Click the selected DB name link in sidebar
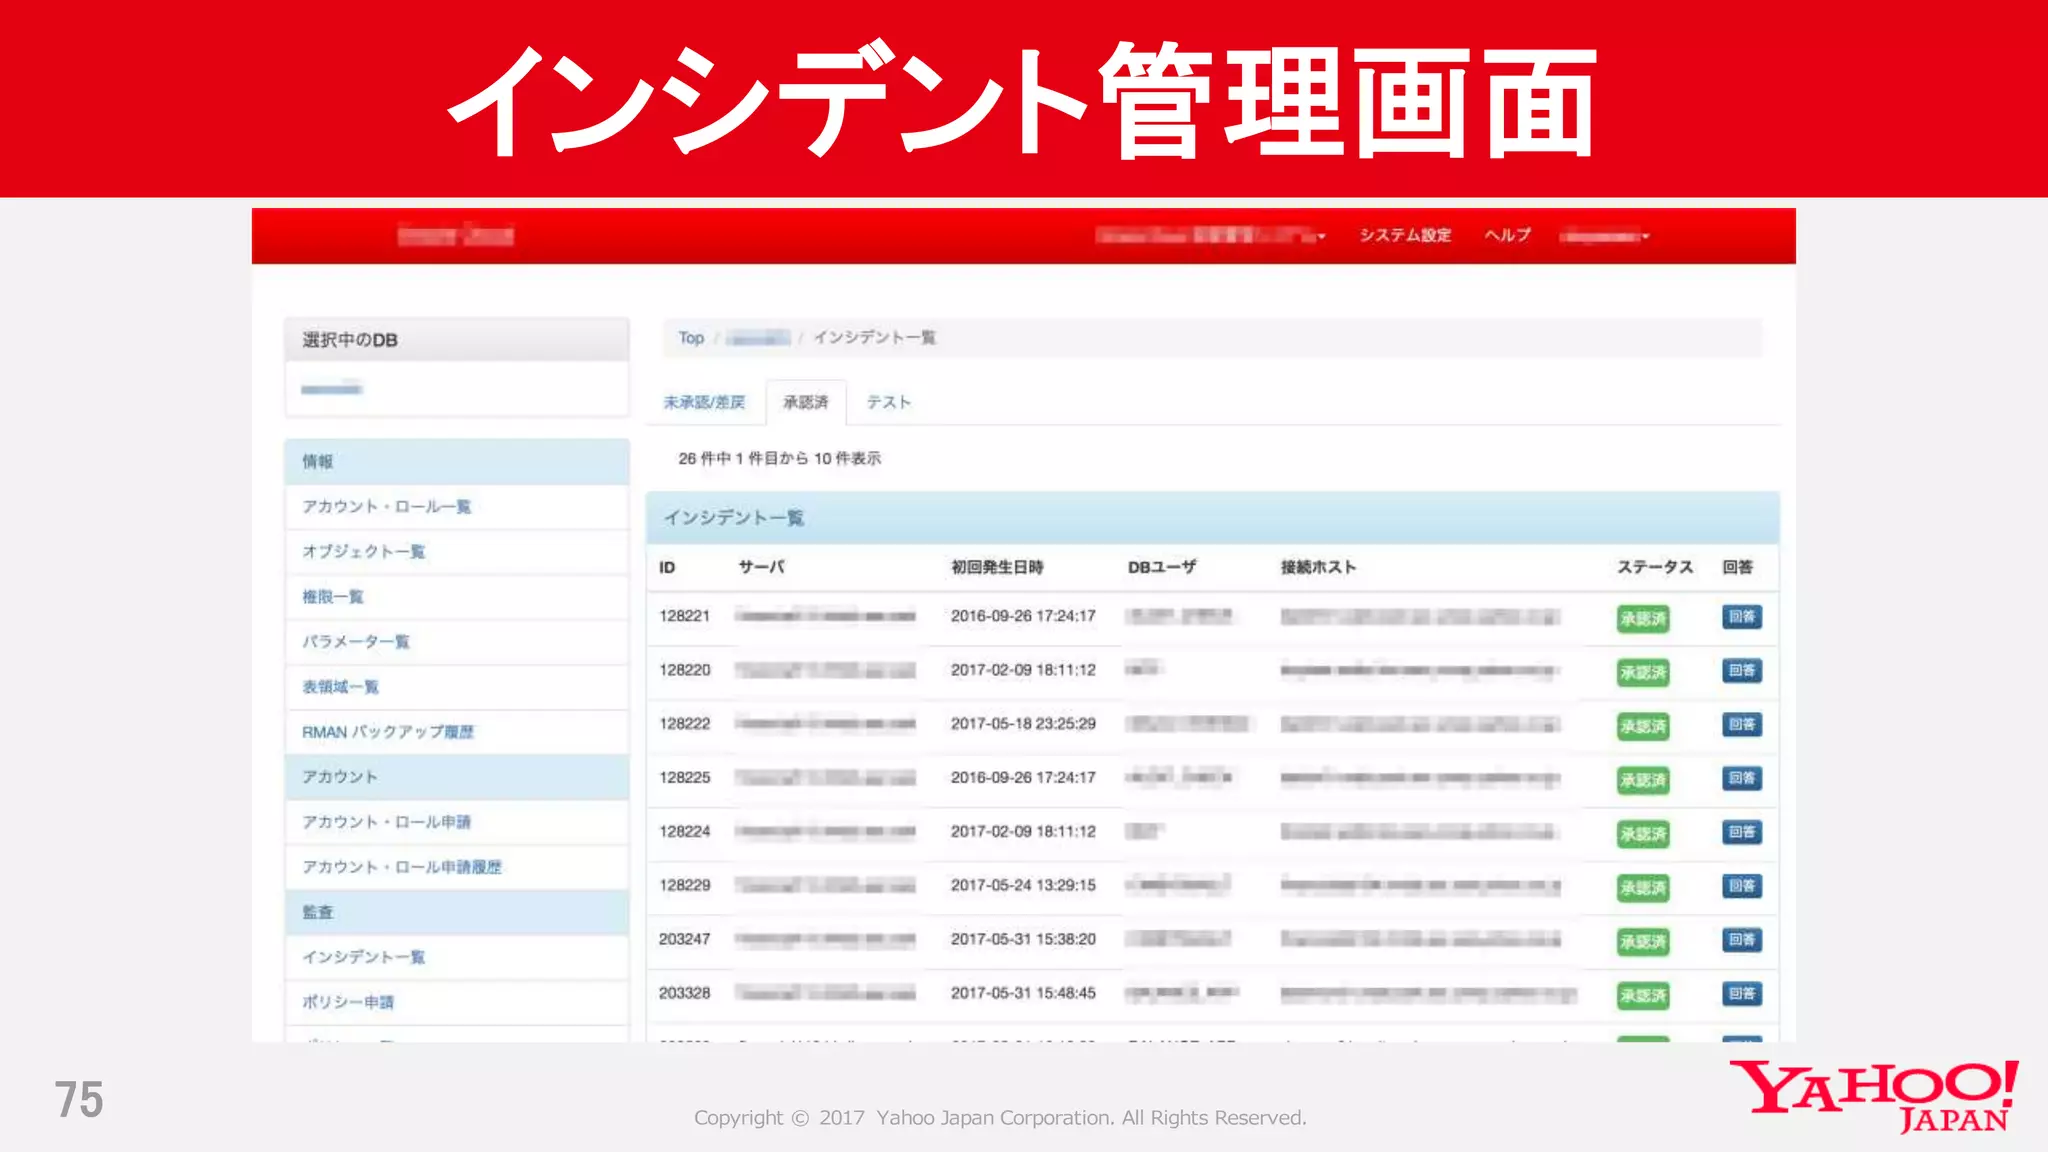Viewport: 2048px width, 1152px height. 331,388
